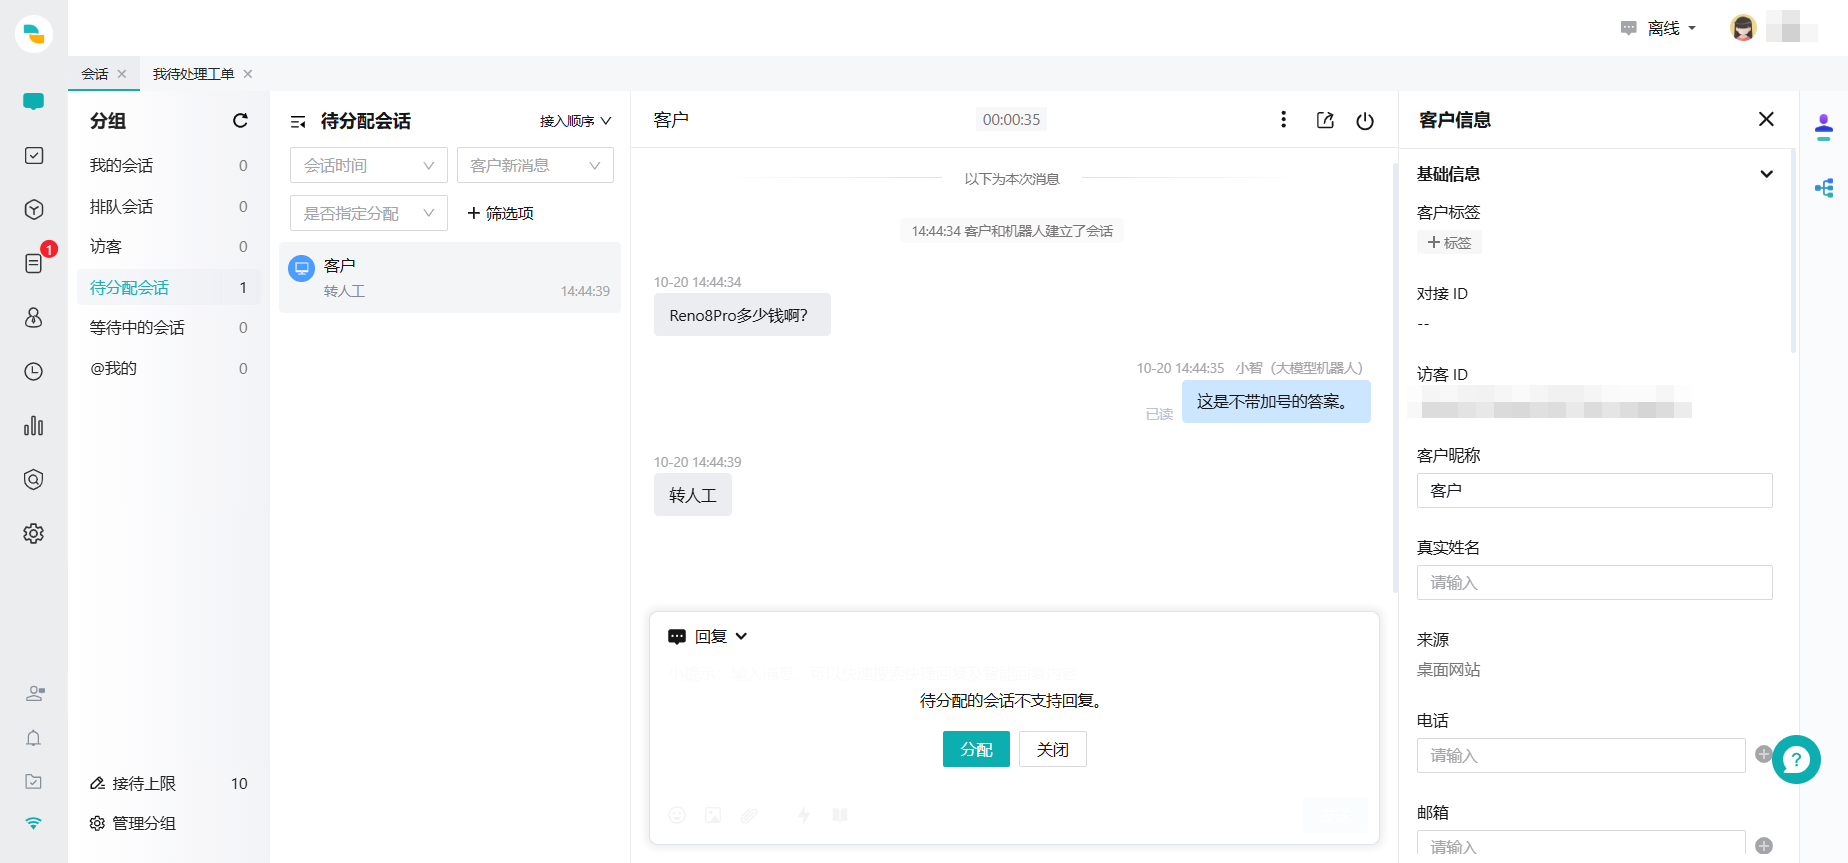1848x863 pixels.
Task: Open the three-dot more options menu
Action: point(1283,120)
